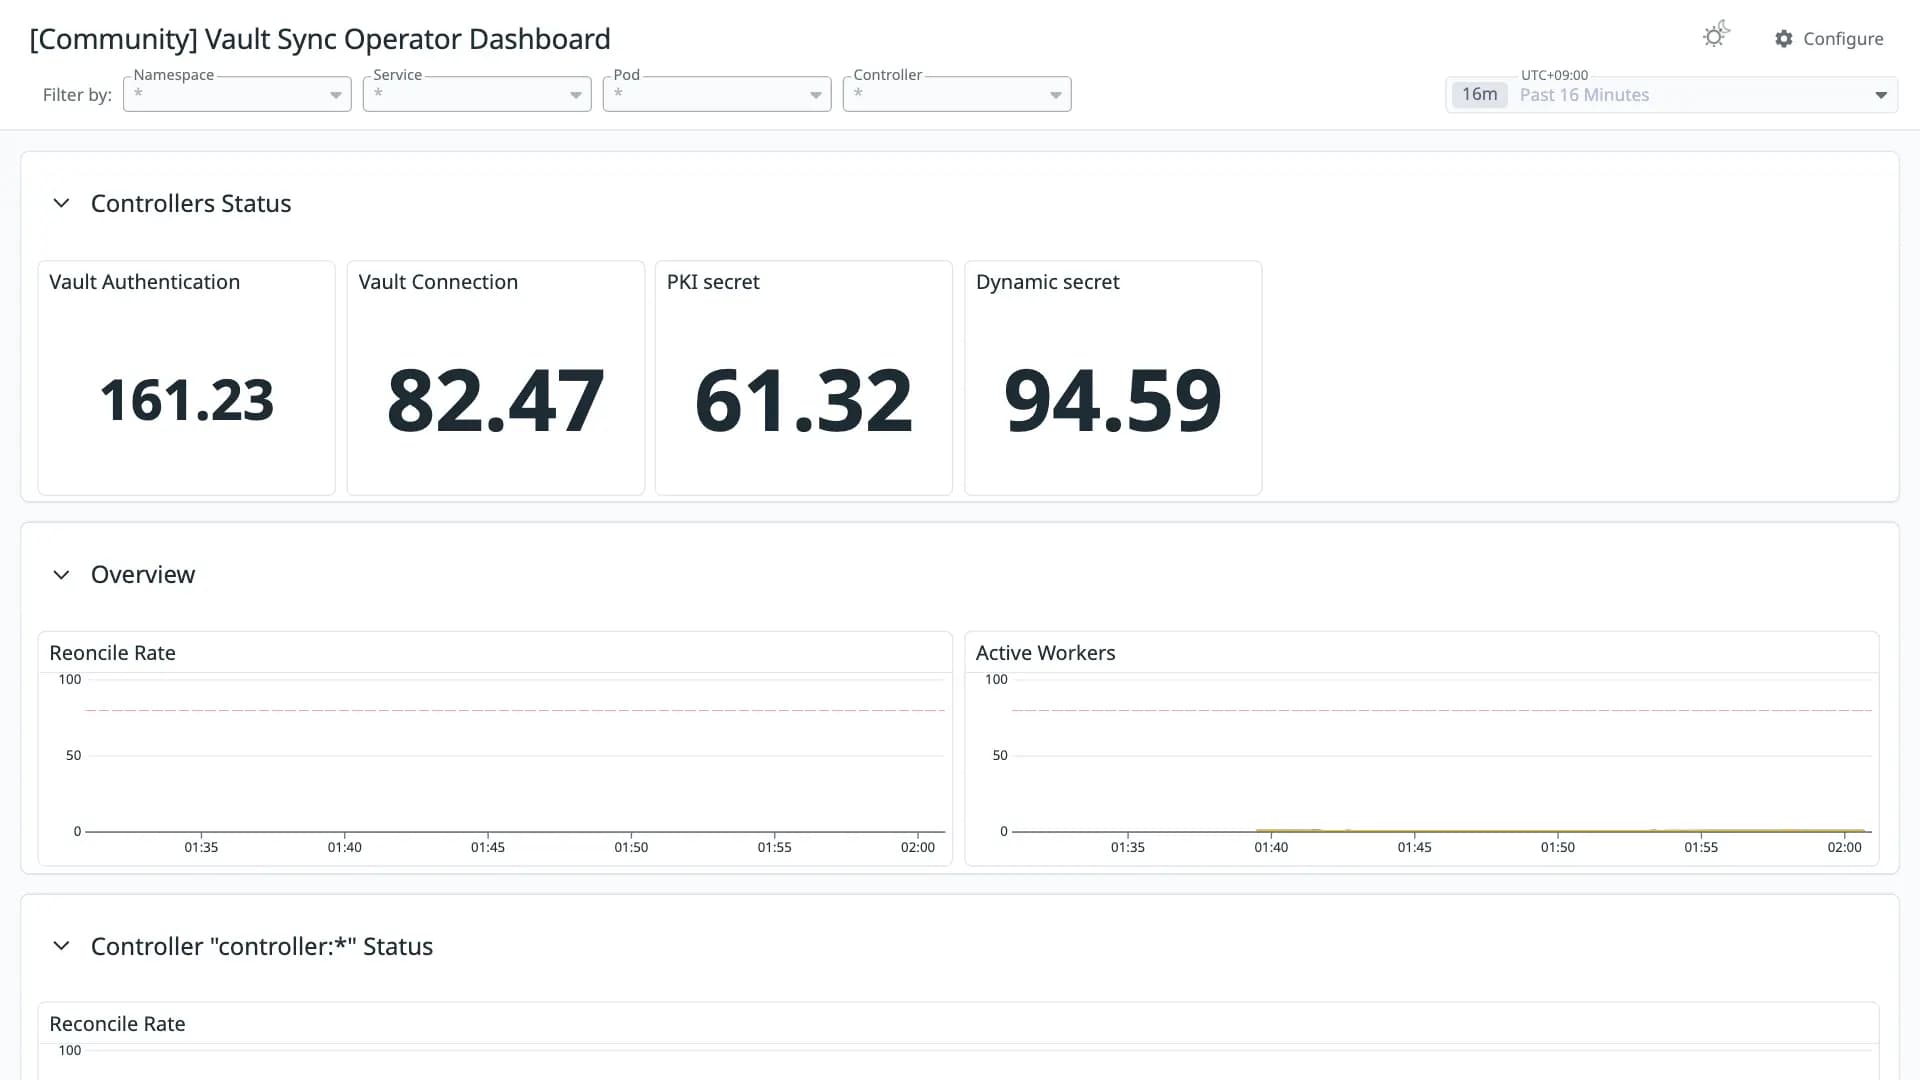This screenshot has width=1920, height=1080.
Task: Click the 16m time badge
Action: (x=1479, y=95)
